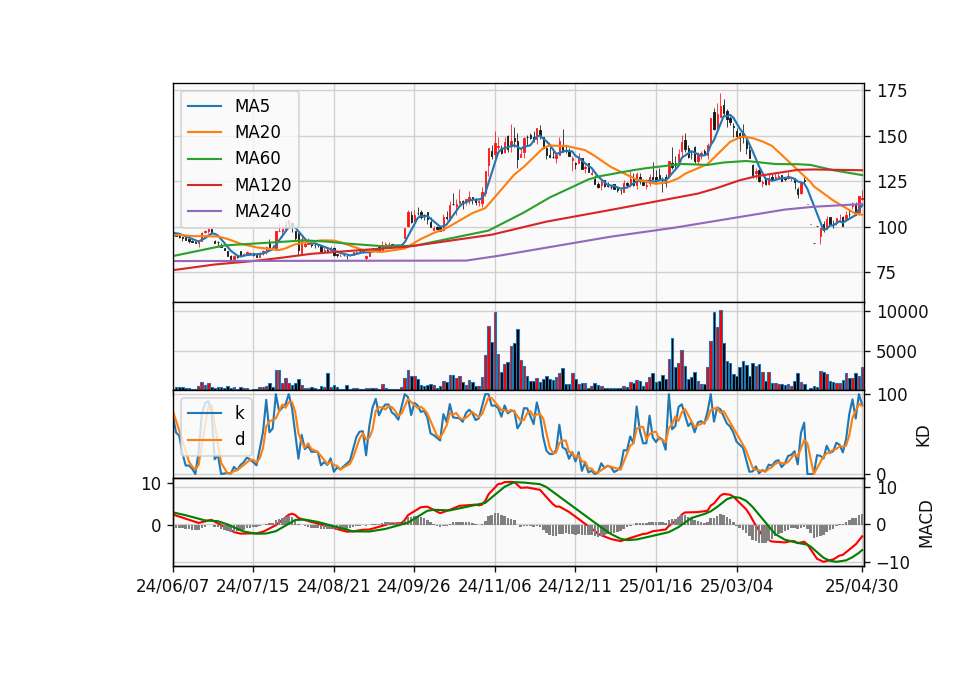This screenshot has width=960, height=690.
Task: Click the 10 label on MACD left axis
Action: [151, 484]
